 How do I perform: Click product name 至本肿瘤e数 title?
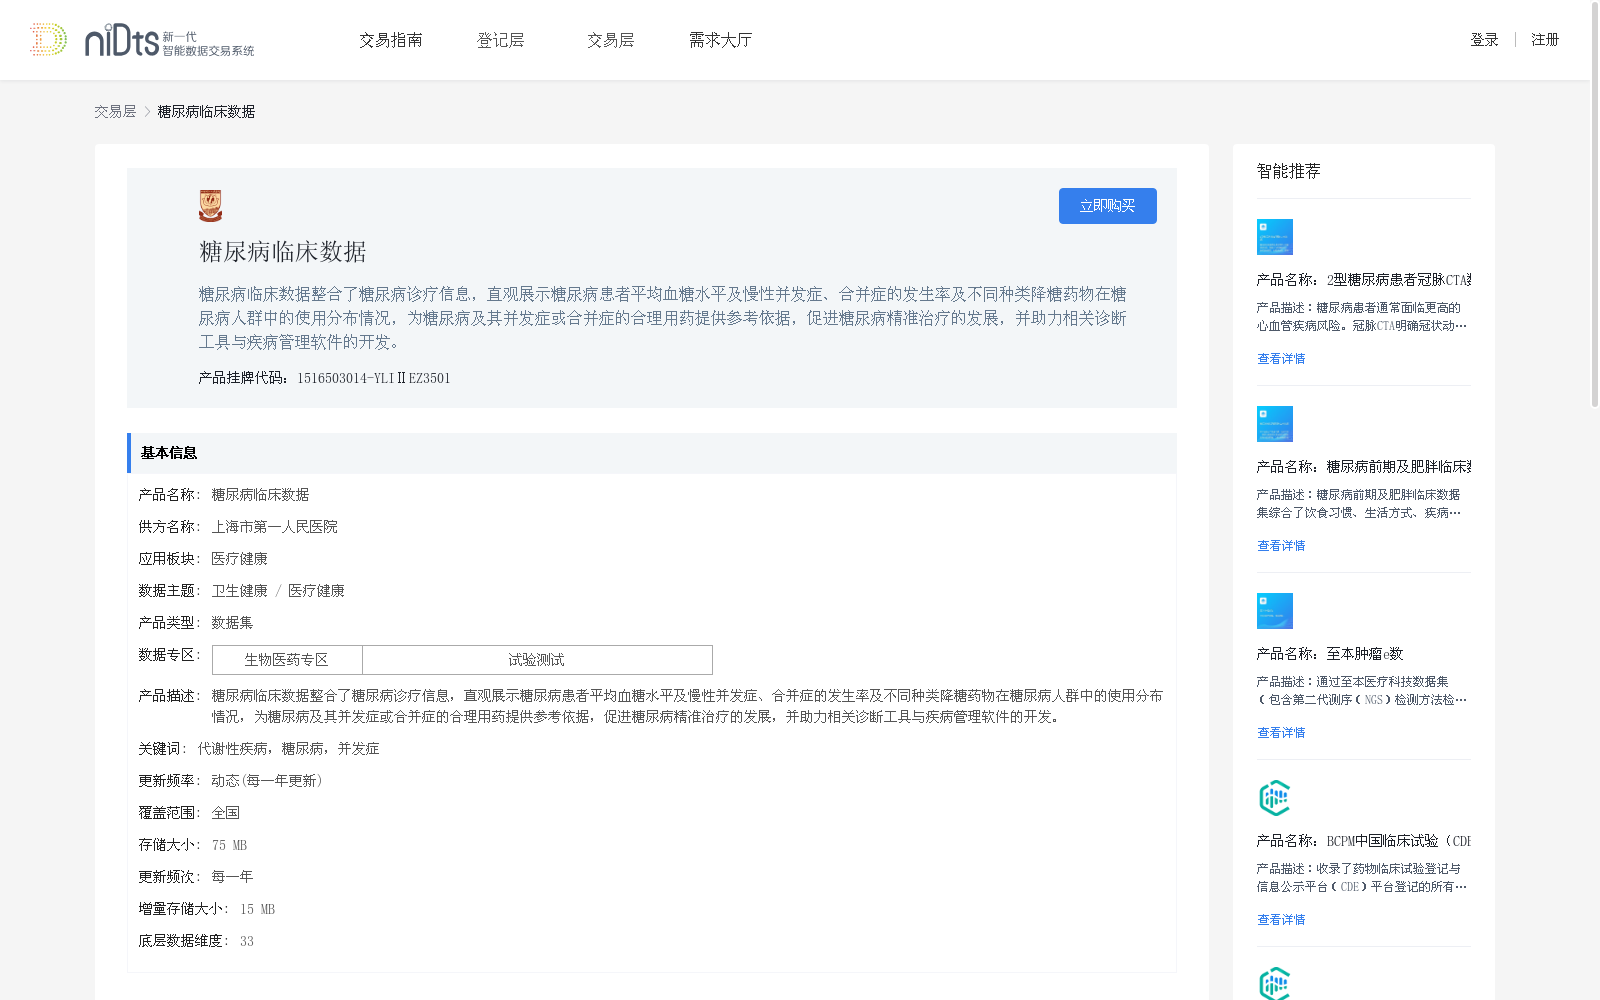pyautogui.click(x=1330, y=654)
